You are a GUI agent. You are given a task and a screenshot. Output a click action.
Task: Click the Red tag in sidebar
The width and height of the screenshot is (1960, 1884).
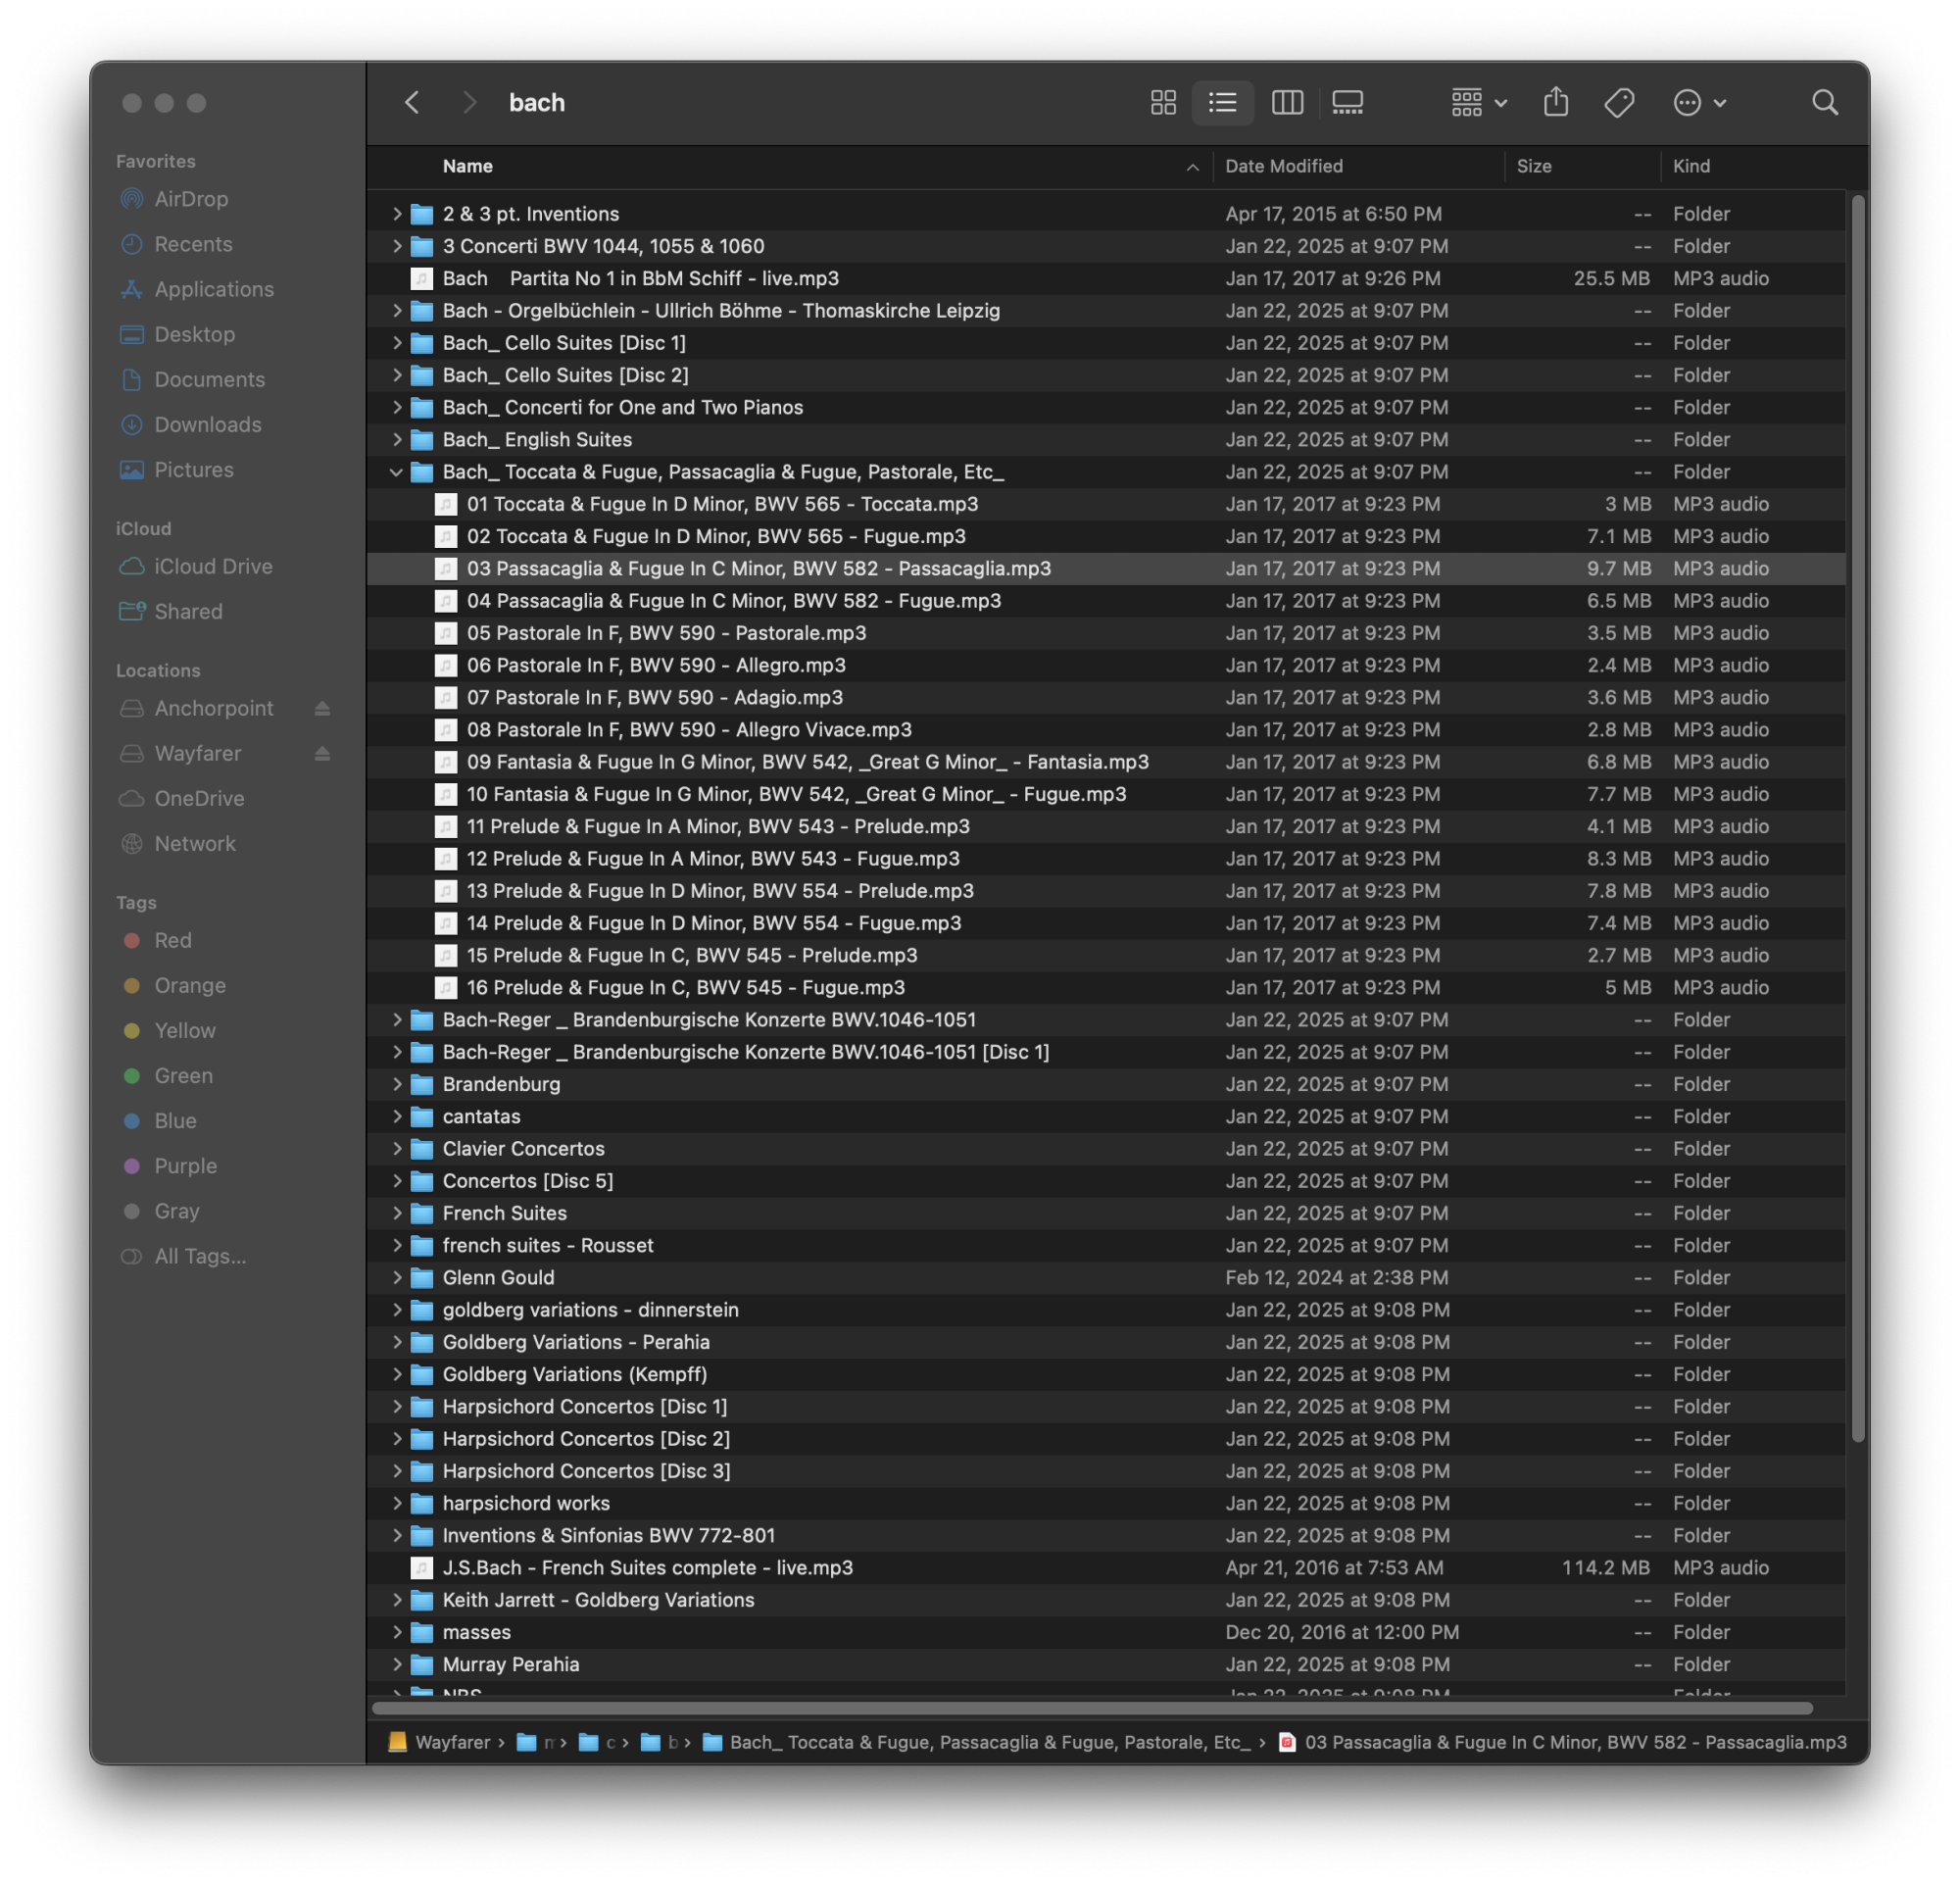(172, 940)
